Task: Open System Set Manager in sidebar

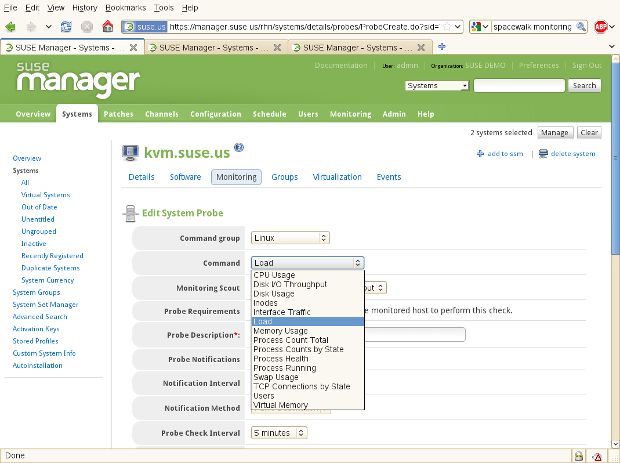Action: pyautogui.click(x=45, y=304)
